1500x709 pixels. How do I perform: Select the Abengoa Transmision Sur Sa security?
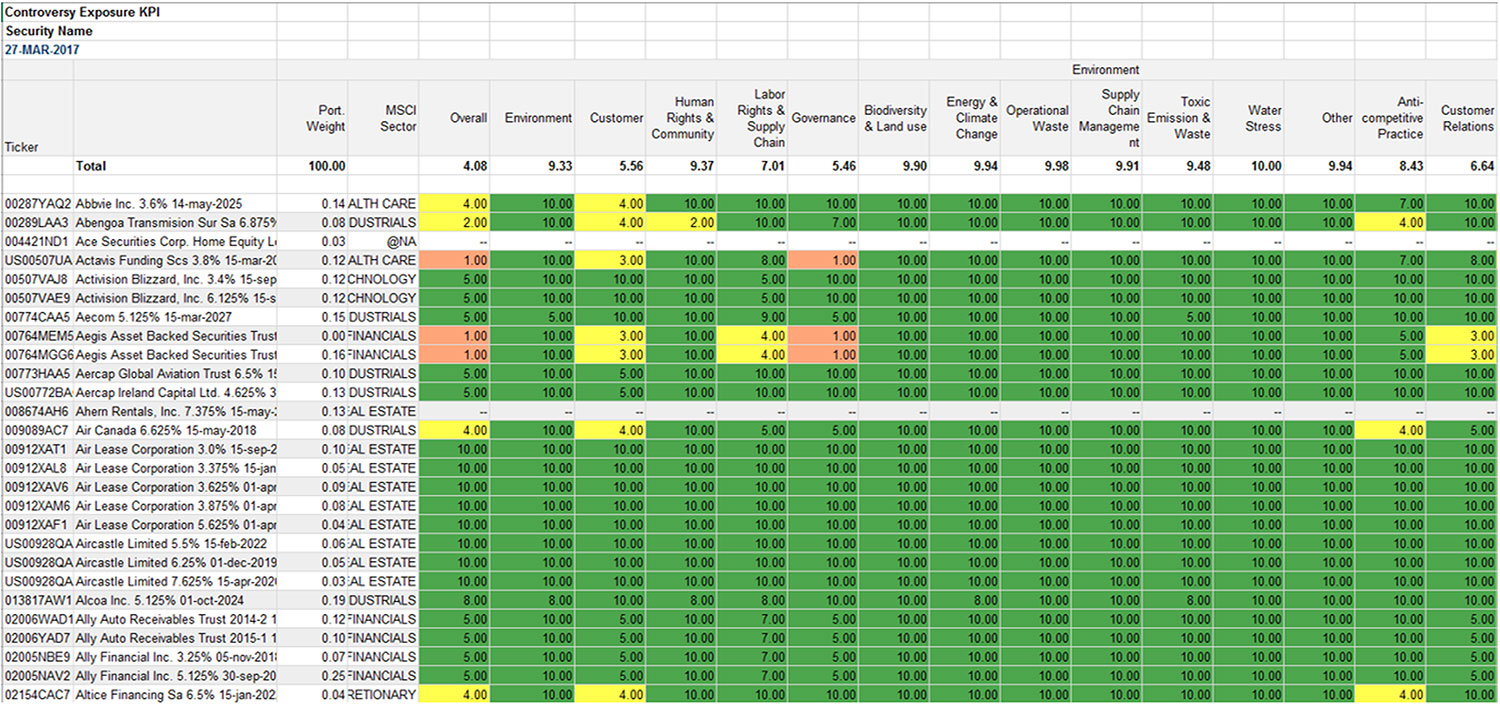[176, 223]
